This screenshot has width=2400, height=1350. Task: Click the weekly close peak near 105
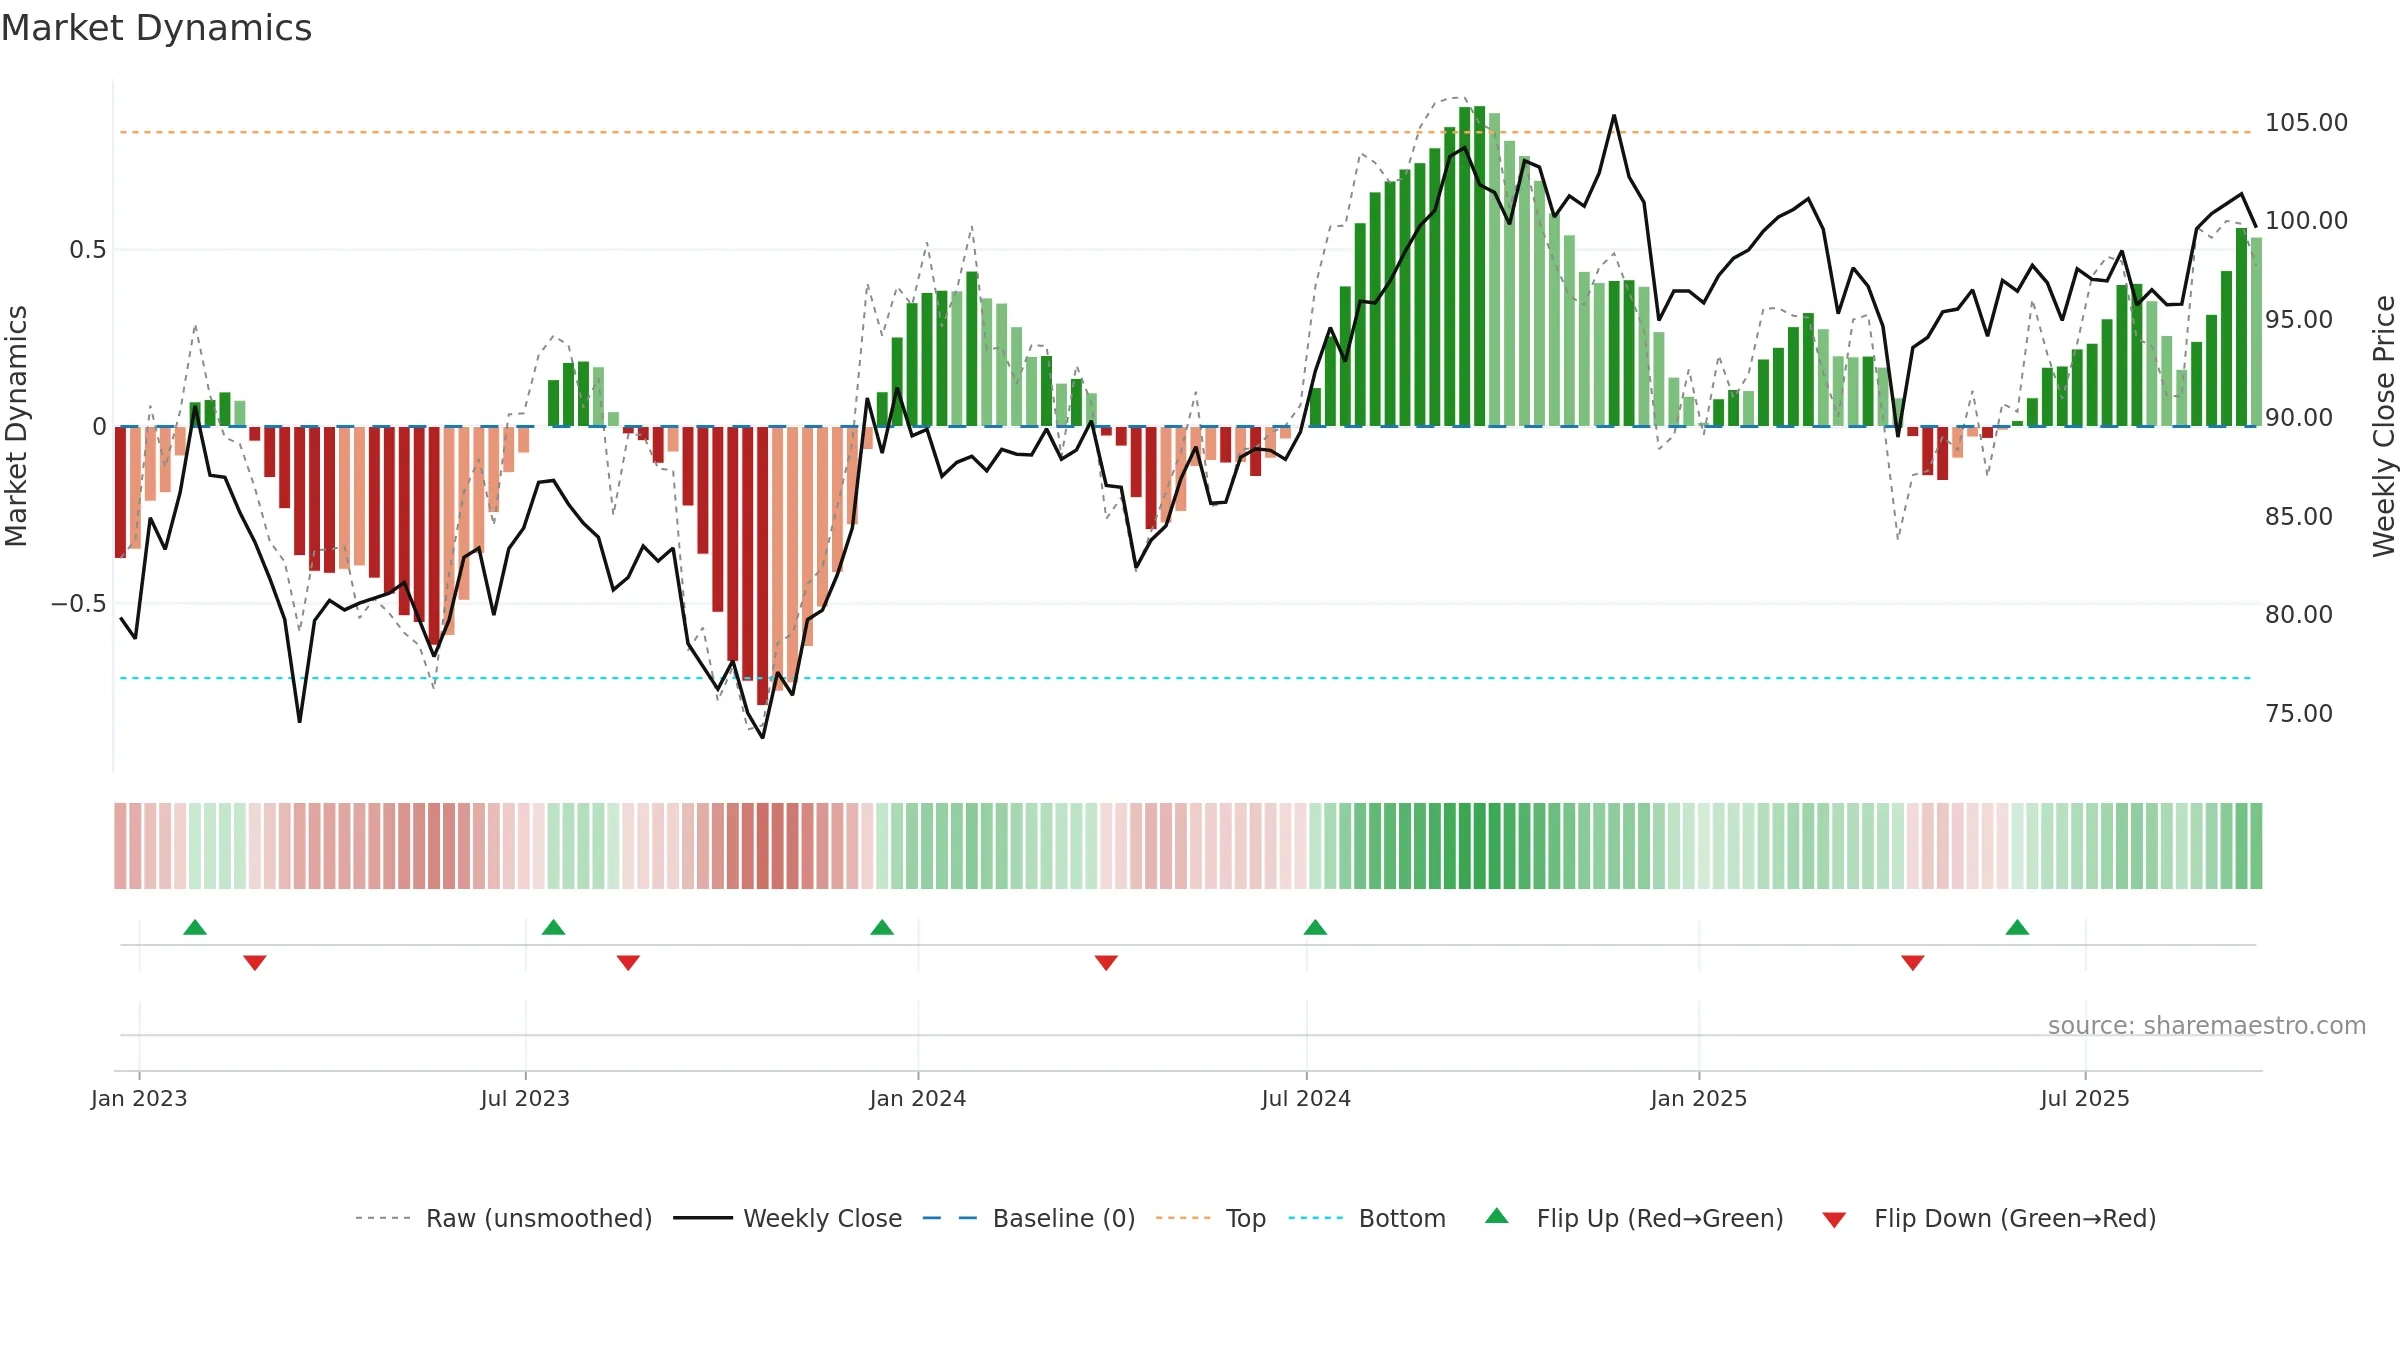coord(1614,116)
